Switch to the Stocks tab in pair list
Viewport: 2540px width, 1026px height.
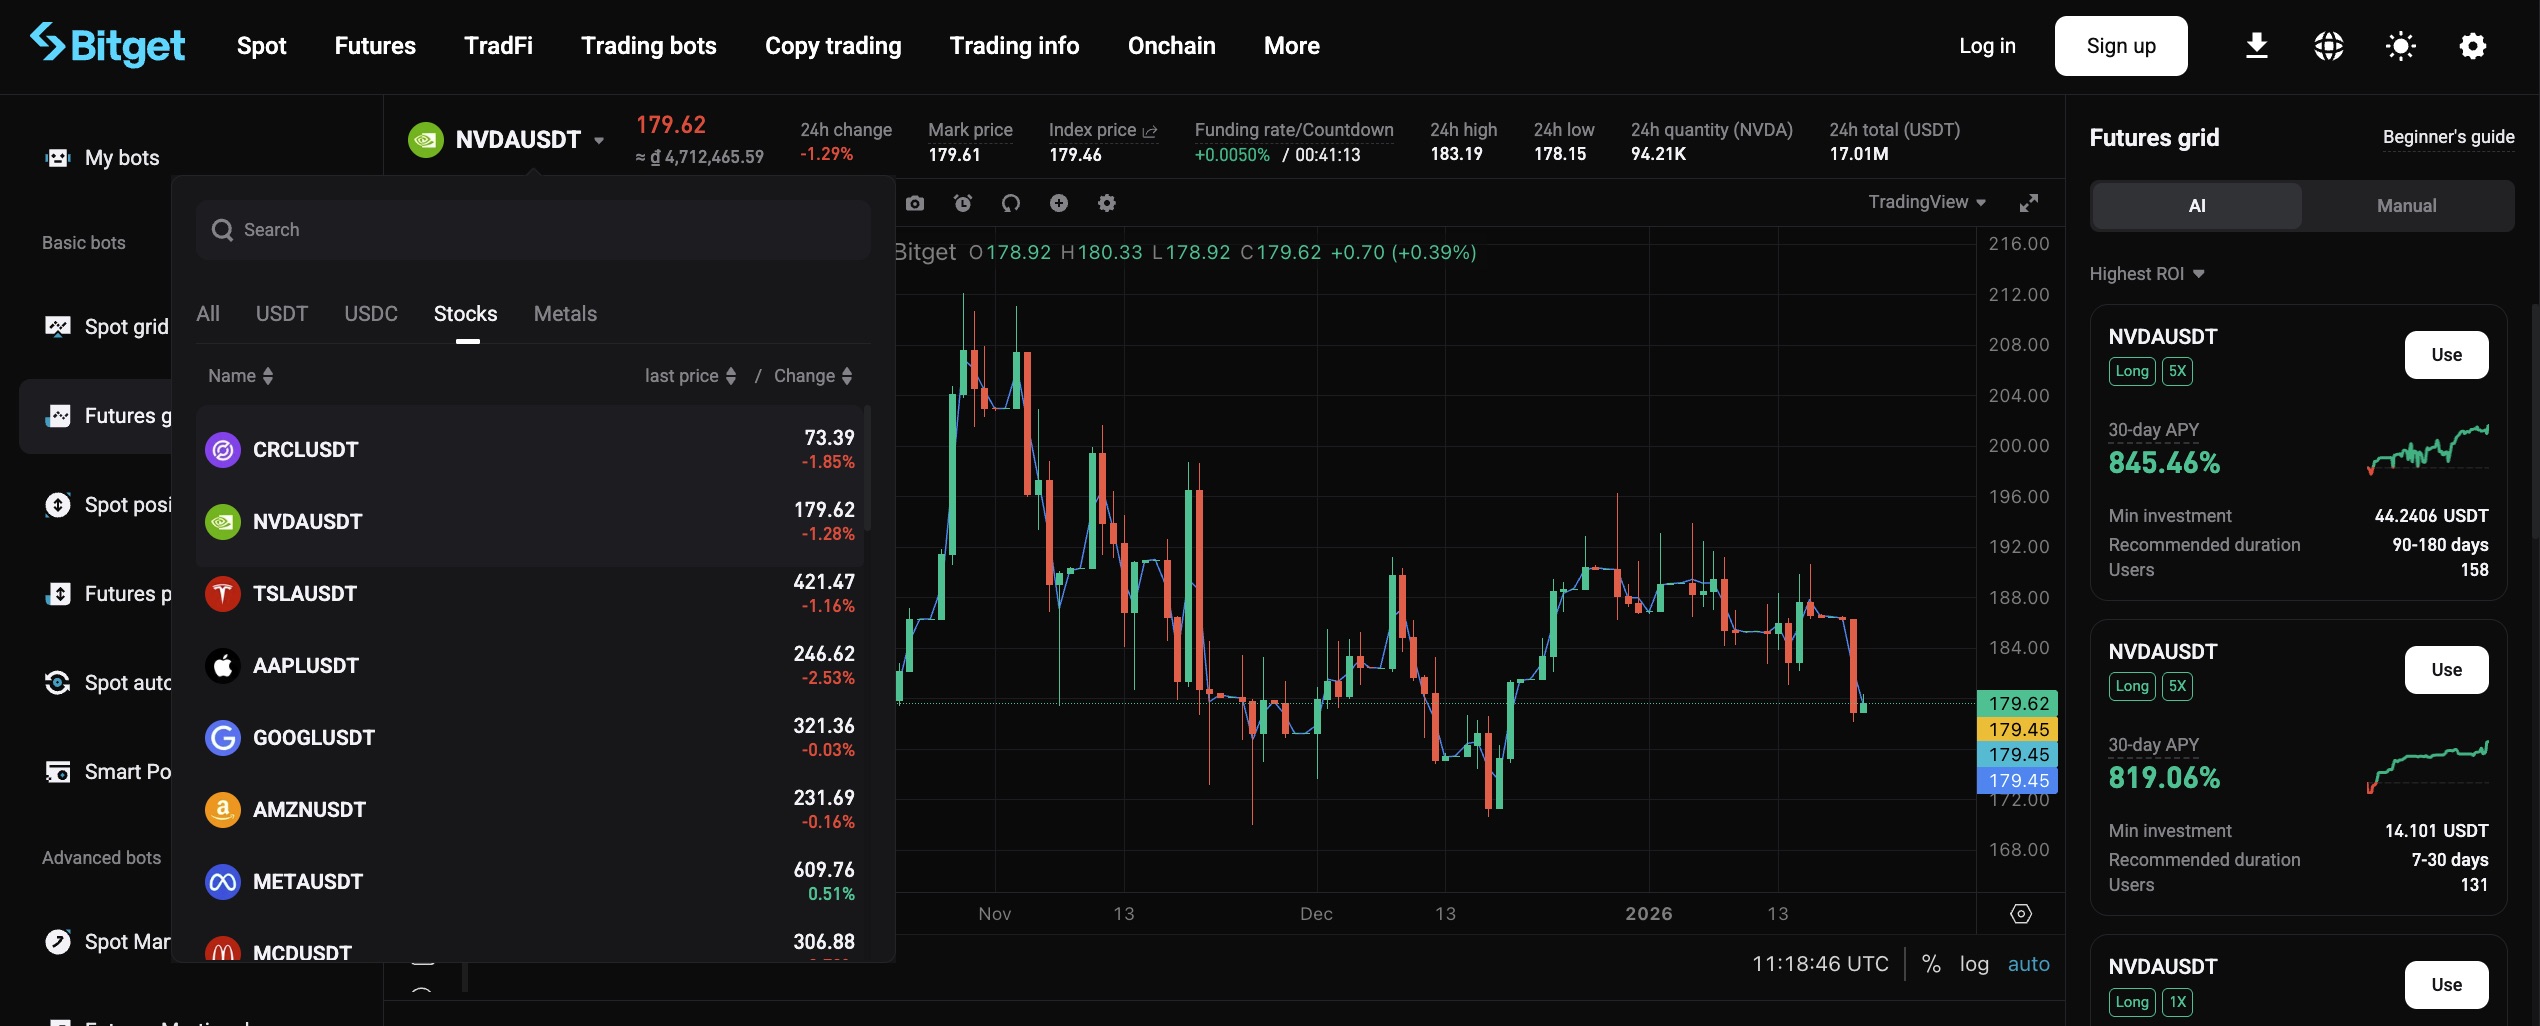pyautogui.click(x=465, y=313)
